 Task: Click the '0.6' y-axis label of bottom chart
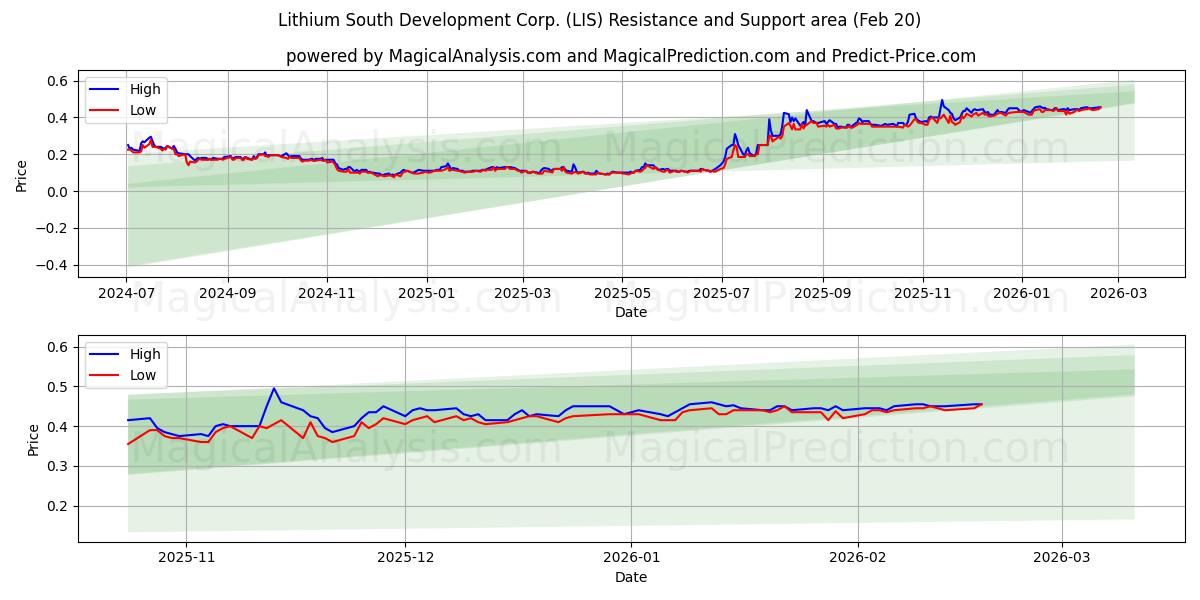(x=60, y=347)
